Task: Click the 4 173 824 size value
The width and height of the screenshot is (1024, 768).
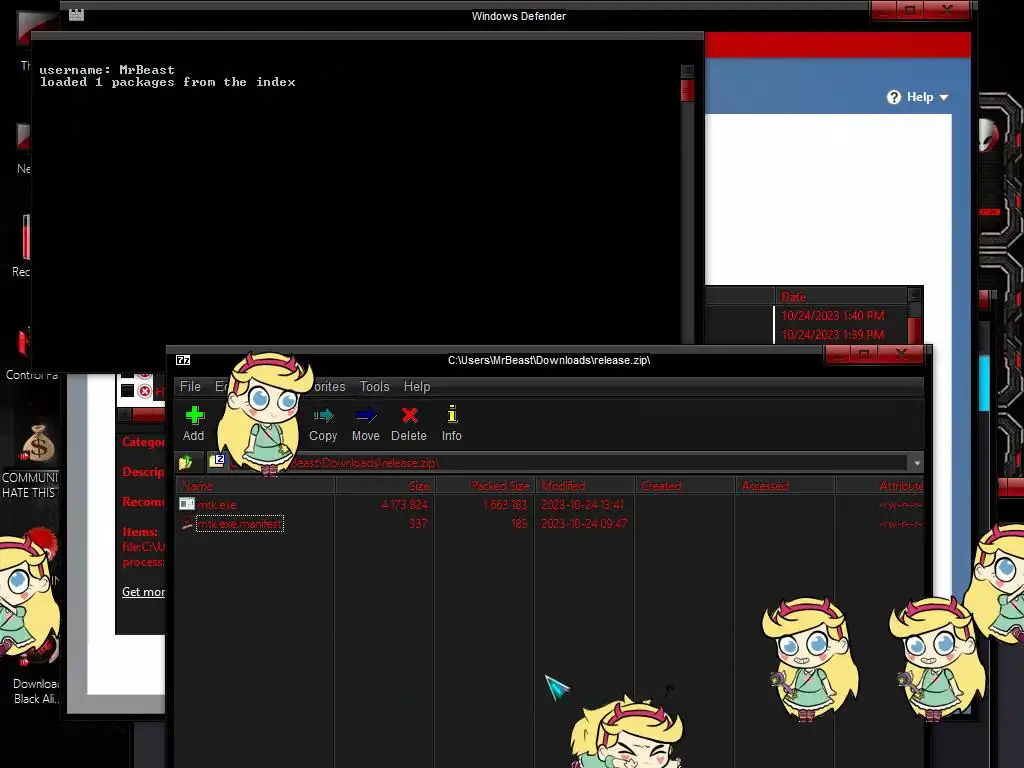Action: pos(405,505)
